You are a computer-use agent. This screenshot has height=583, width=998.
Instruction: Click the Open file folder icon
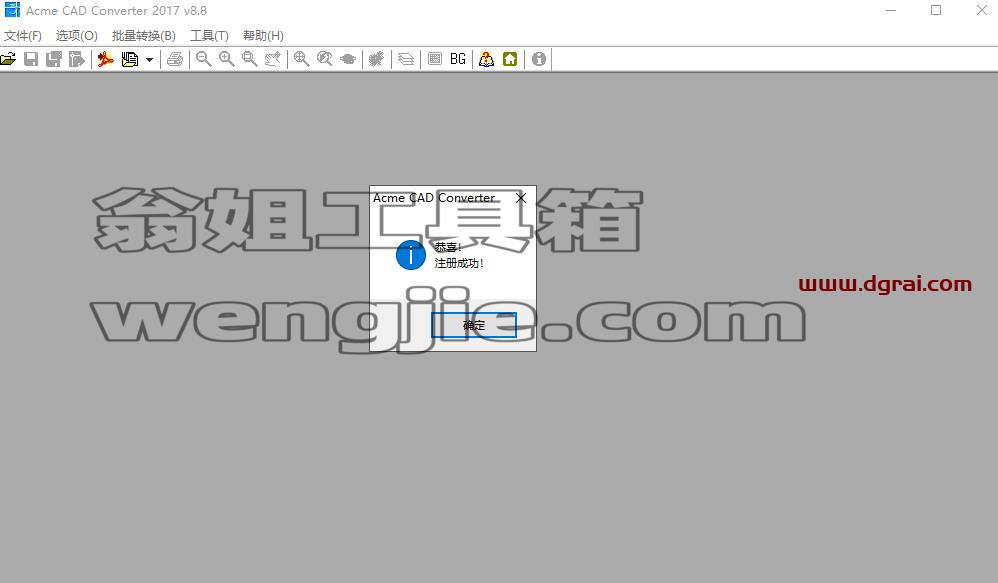click(x=8, y=59)
